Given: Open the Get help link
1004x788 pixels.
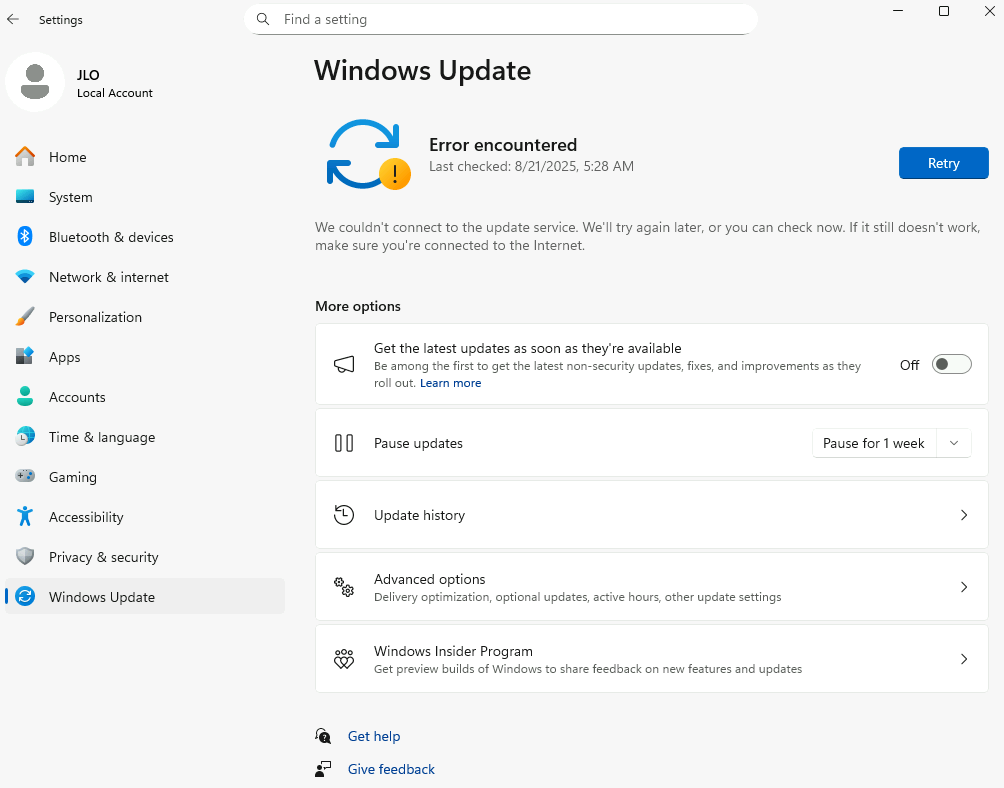Looking at the screenshot, I should (374, 736).
